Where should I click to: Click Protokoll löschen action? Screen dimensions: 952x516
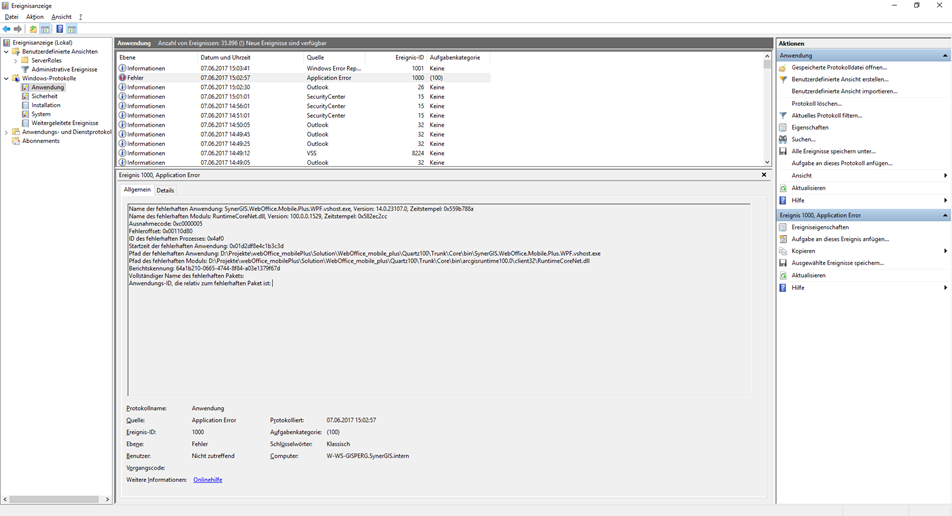816,104
